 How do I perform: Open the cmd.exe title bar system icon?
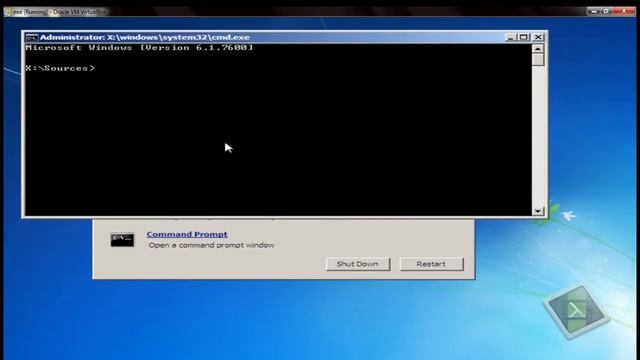click(31, 38)
